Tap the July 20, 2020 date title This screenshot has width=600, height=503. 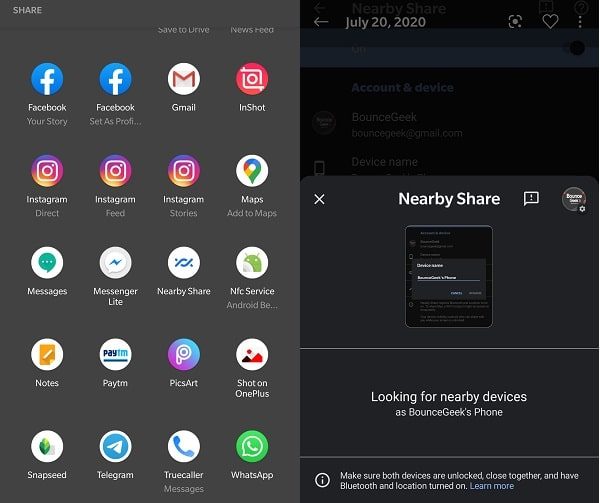(385, 22)
